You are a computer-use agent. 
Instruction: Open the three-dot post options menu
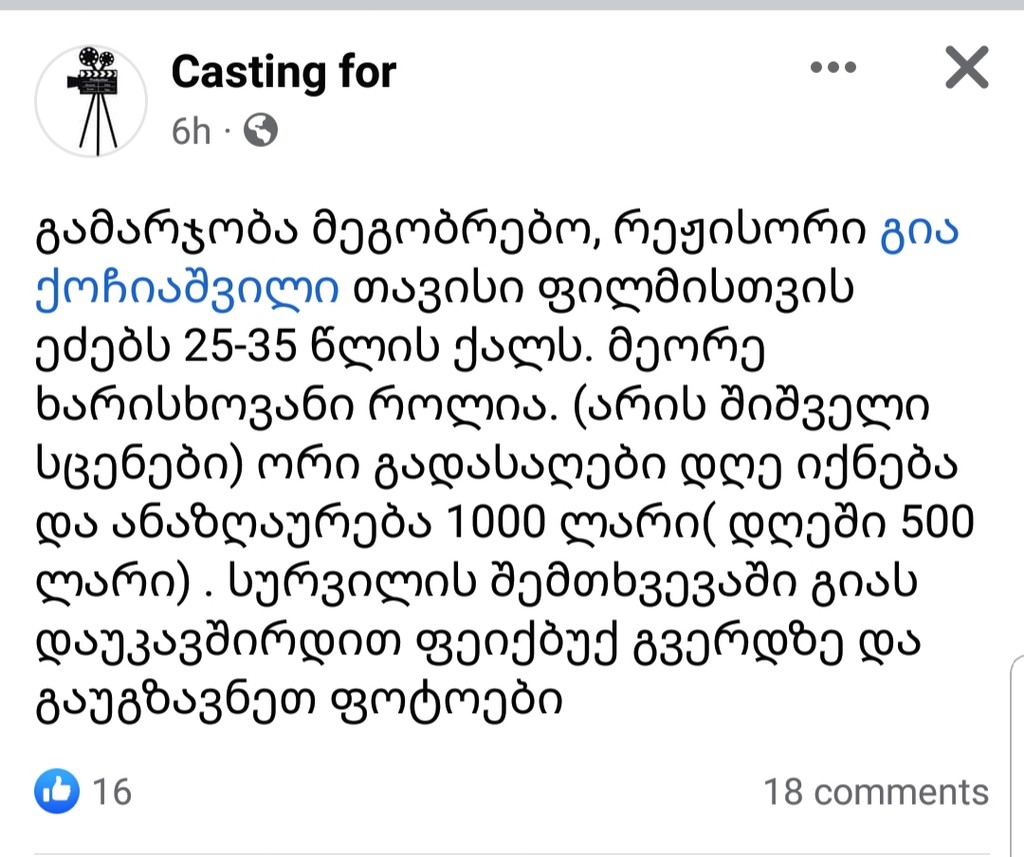coord(835,68)
